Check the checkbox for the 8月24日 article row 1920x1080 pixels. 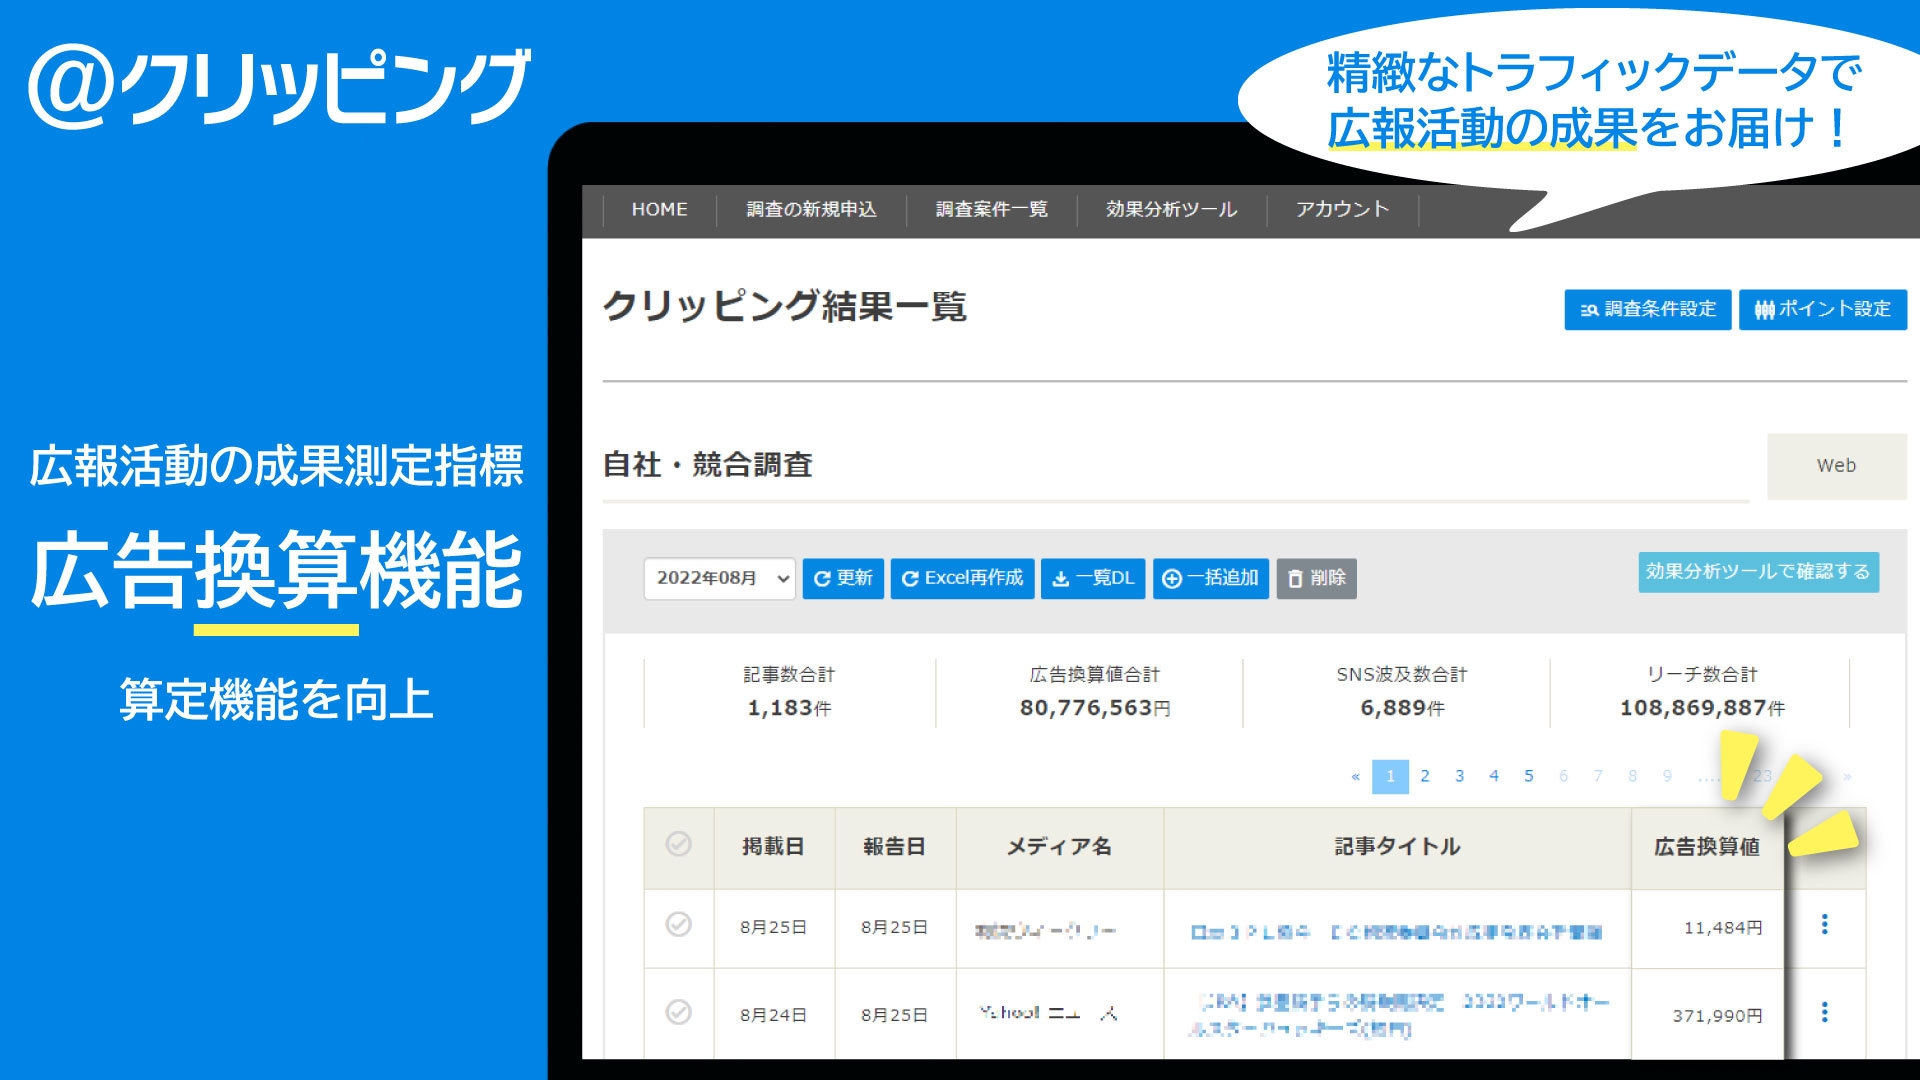[679, 1012]
